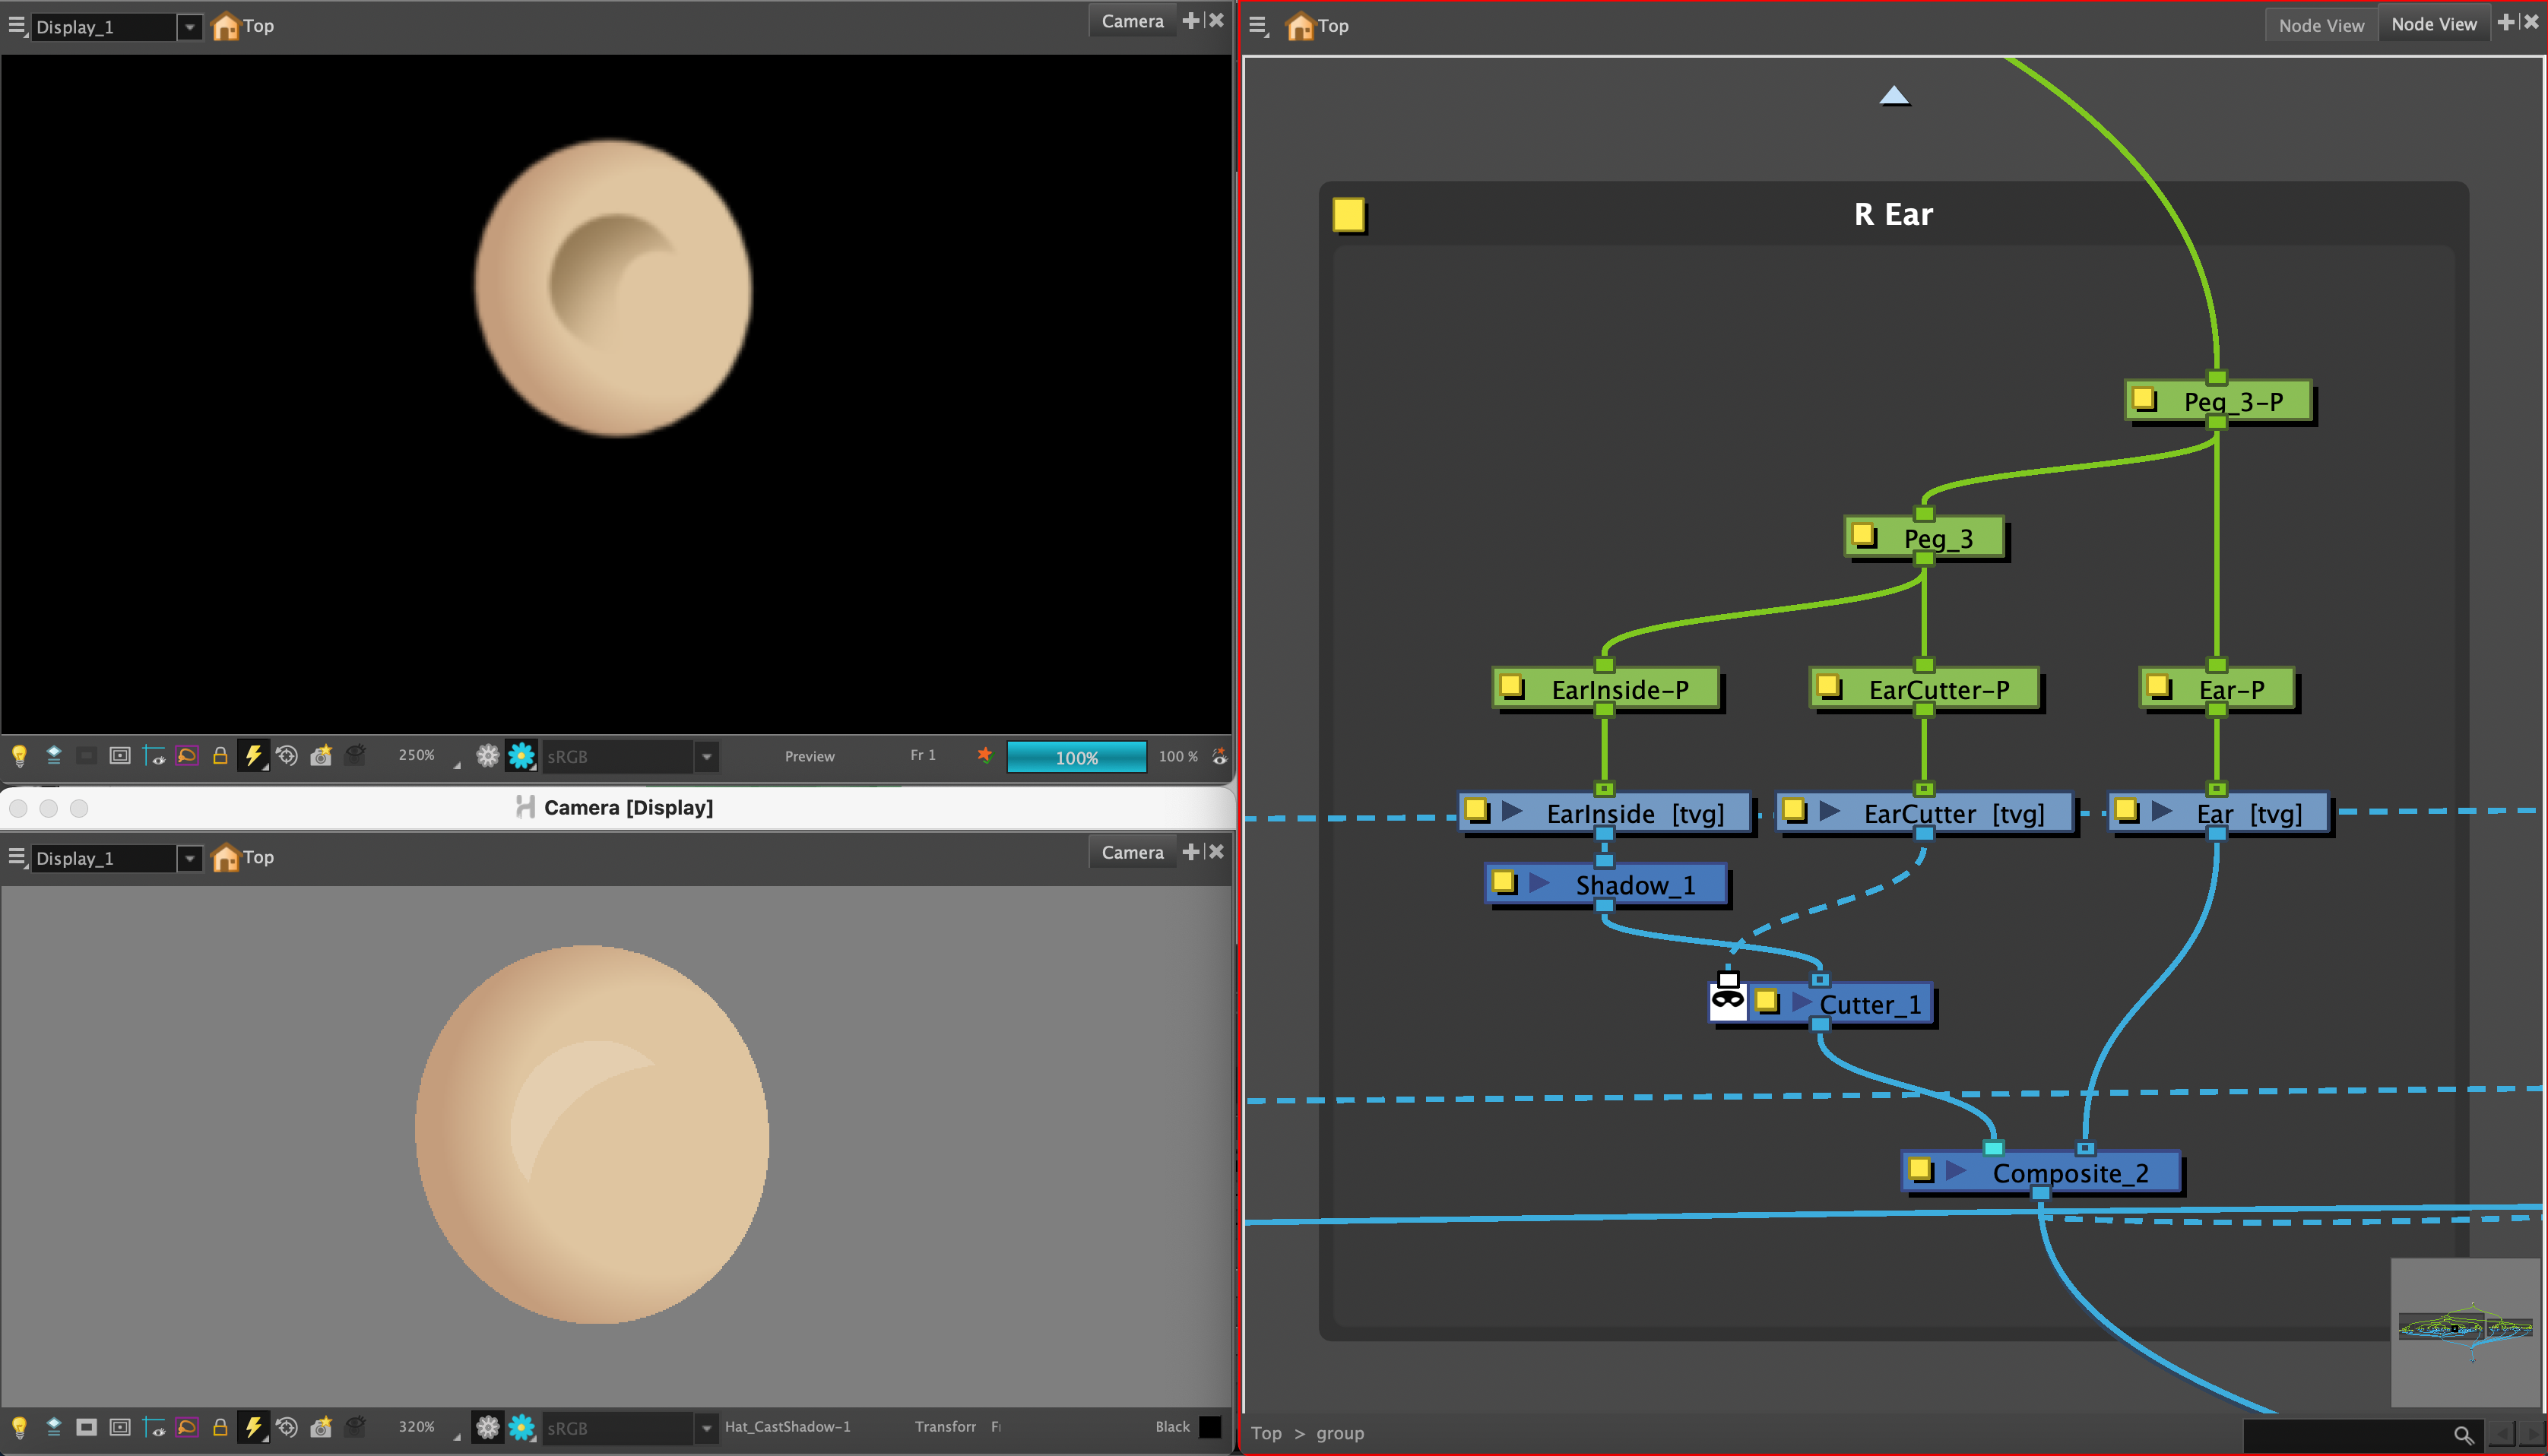Click the Top breadcrumb link in node view footer
2548x1456 pixels.
(x=1266, y=1433)
